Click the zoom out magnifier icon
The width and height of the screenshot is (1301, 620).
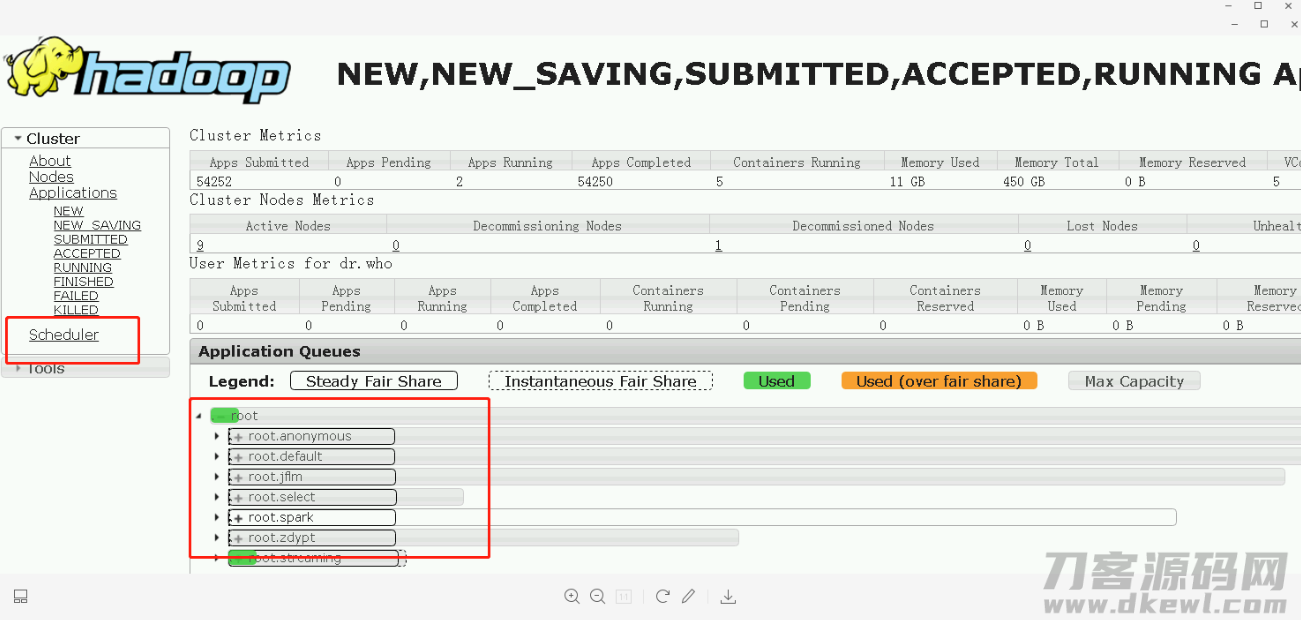coord(598,596)
